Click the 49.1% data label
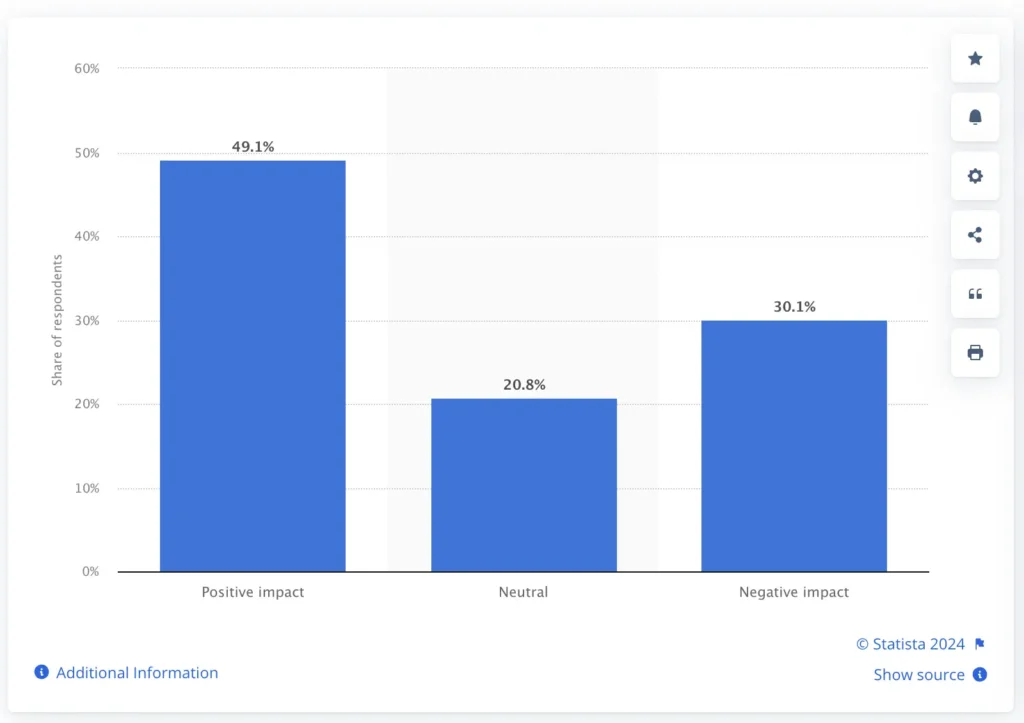Screen dimensions: 1024x723 click(x=253, y=147)
